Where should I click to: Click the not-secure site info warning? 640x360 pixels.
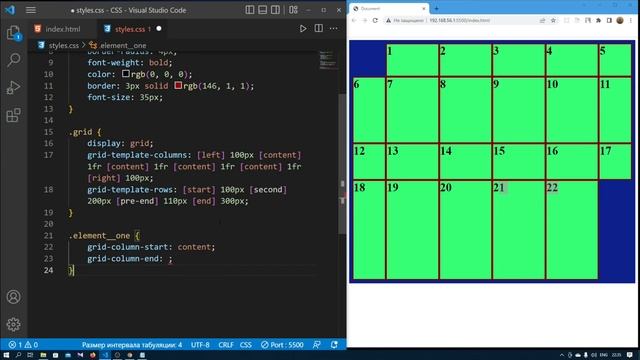pos(404,20)
